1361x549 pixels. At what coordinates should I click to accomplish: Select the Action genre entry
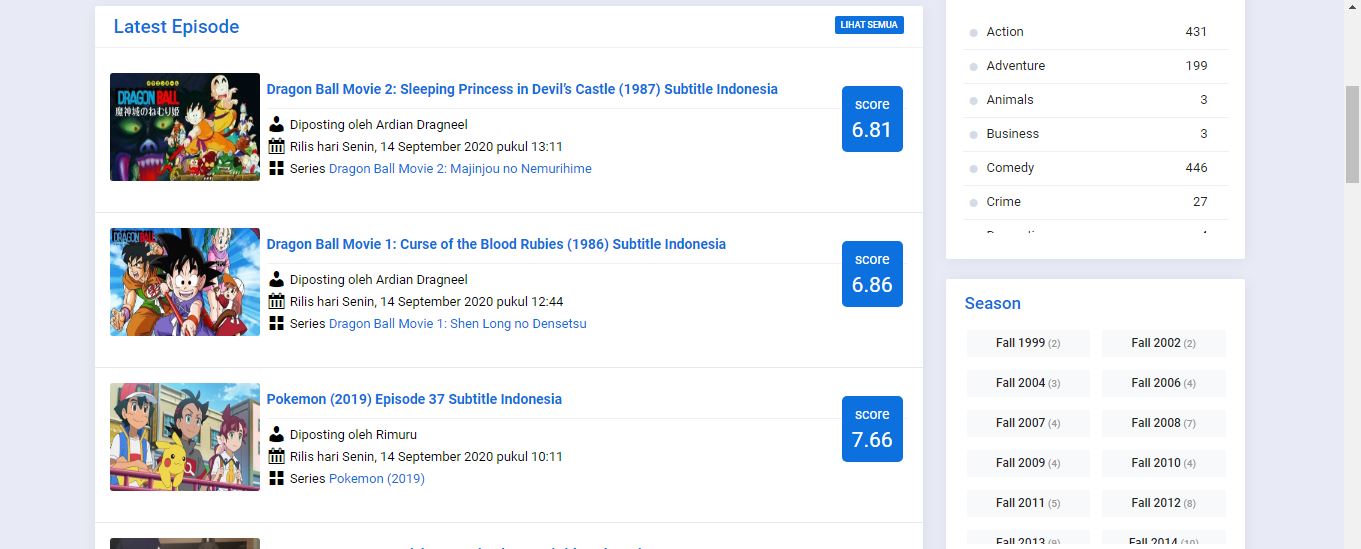1004,32
